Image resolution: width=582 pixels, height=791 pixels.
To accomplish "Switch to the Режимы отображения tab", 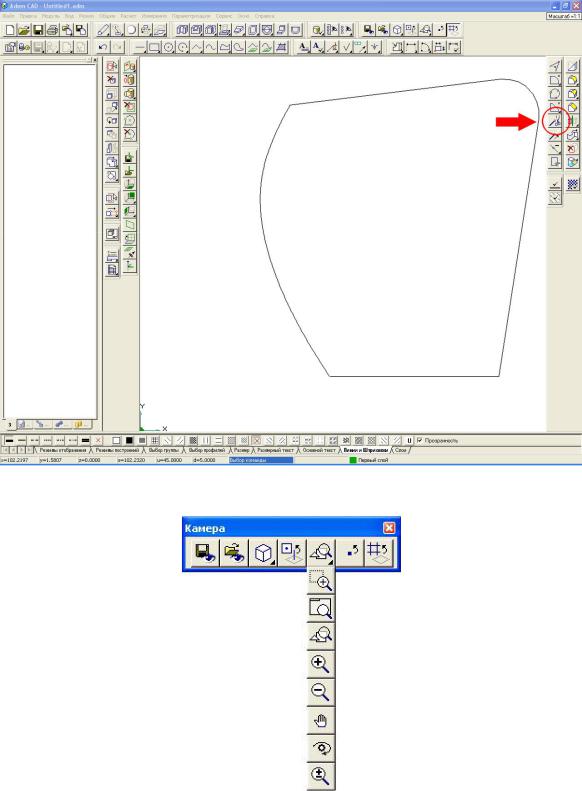I will pyautogui.click(x=63, y=450).
